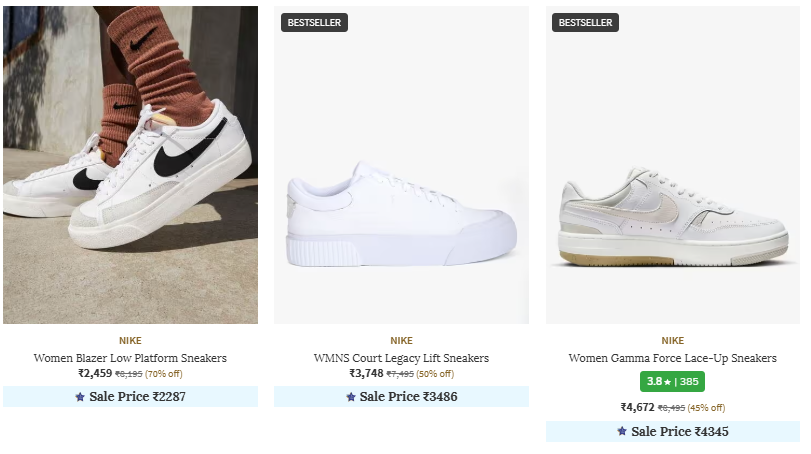The width and height of the screenshot is (811, 454).
Task: Click the WMNS Court Legacy Lift Sneakers title
Action: pyautogui.click(x=401, y=358)
